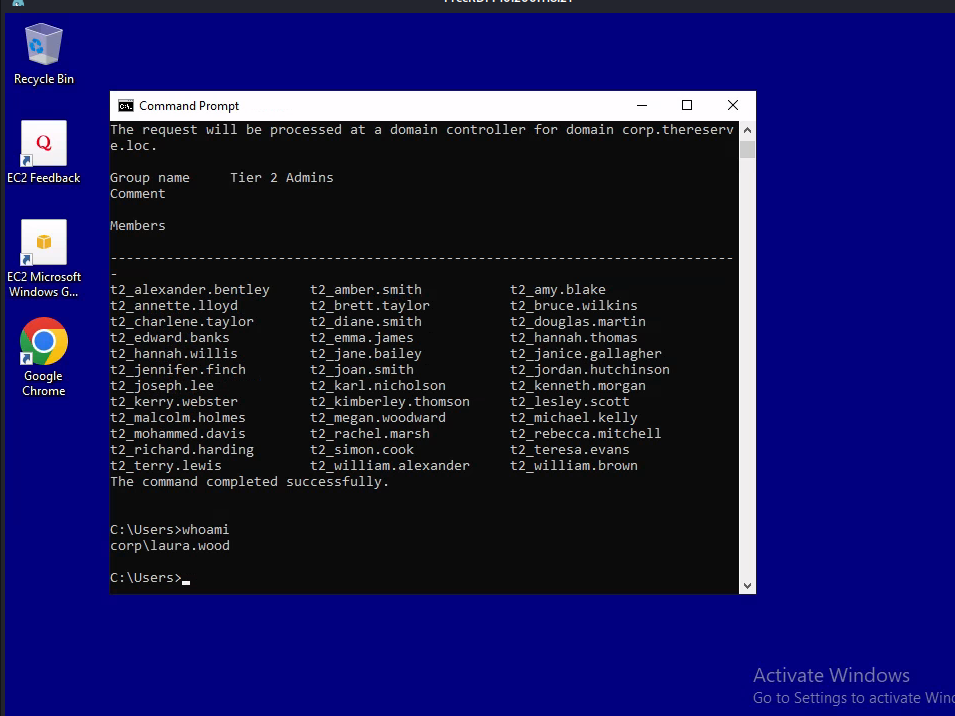Click the 'Comment' line in output
955x716 pixels.
point(138,194)
